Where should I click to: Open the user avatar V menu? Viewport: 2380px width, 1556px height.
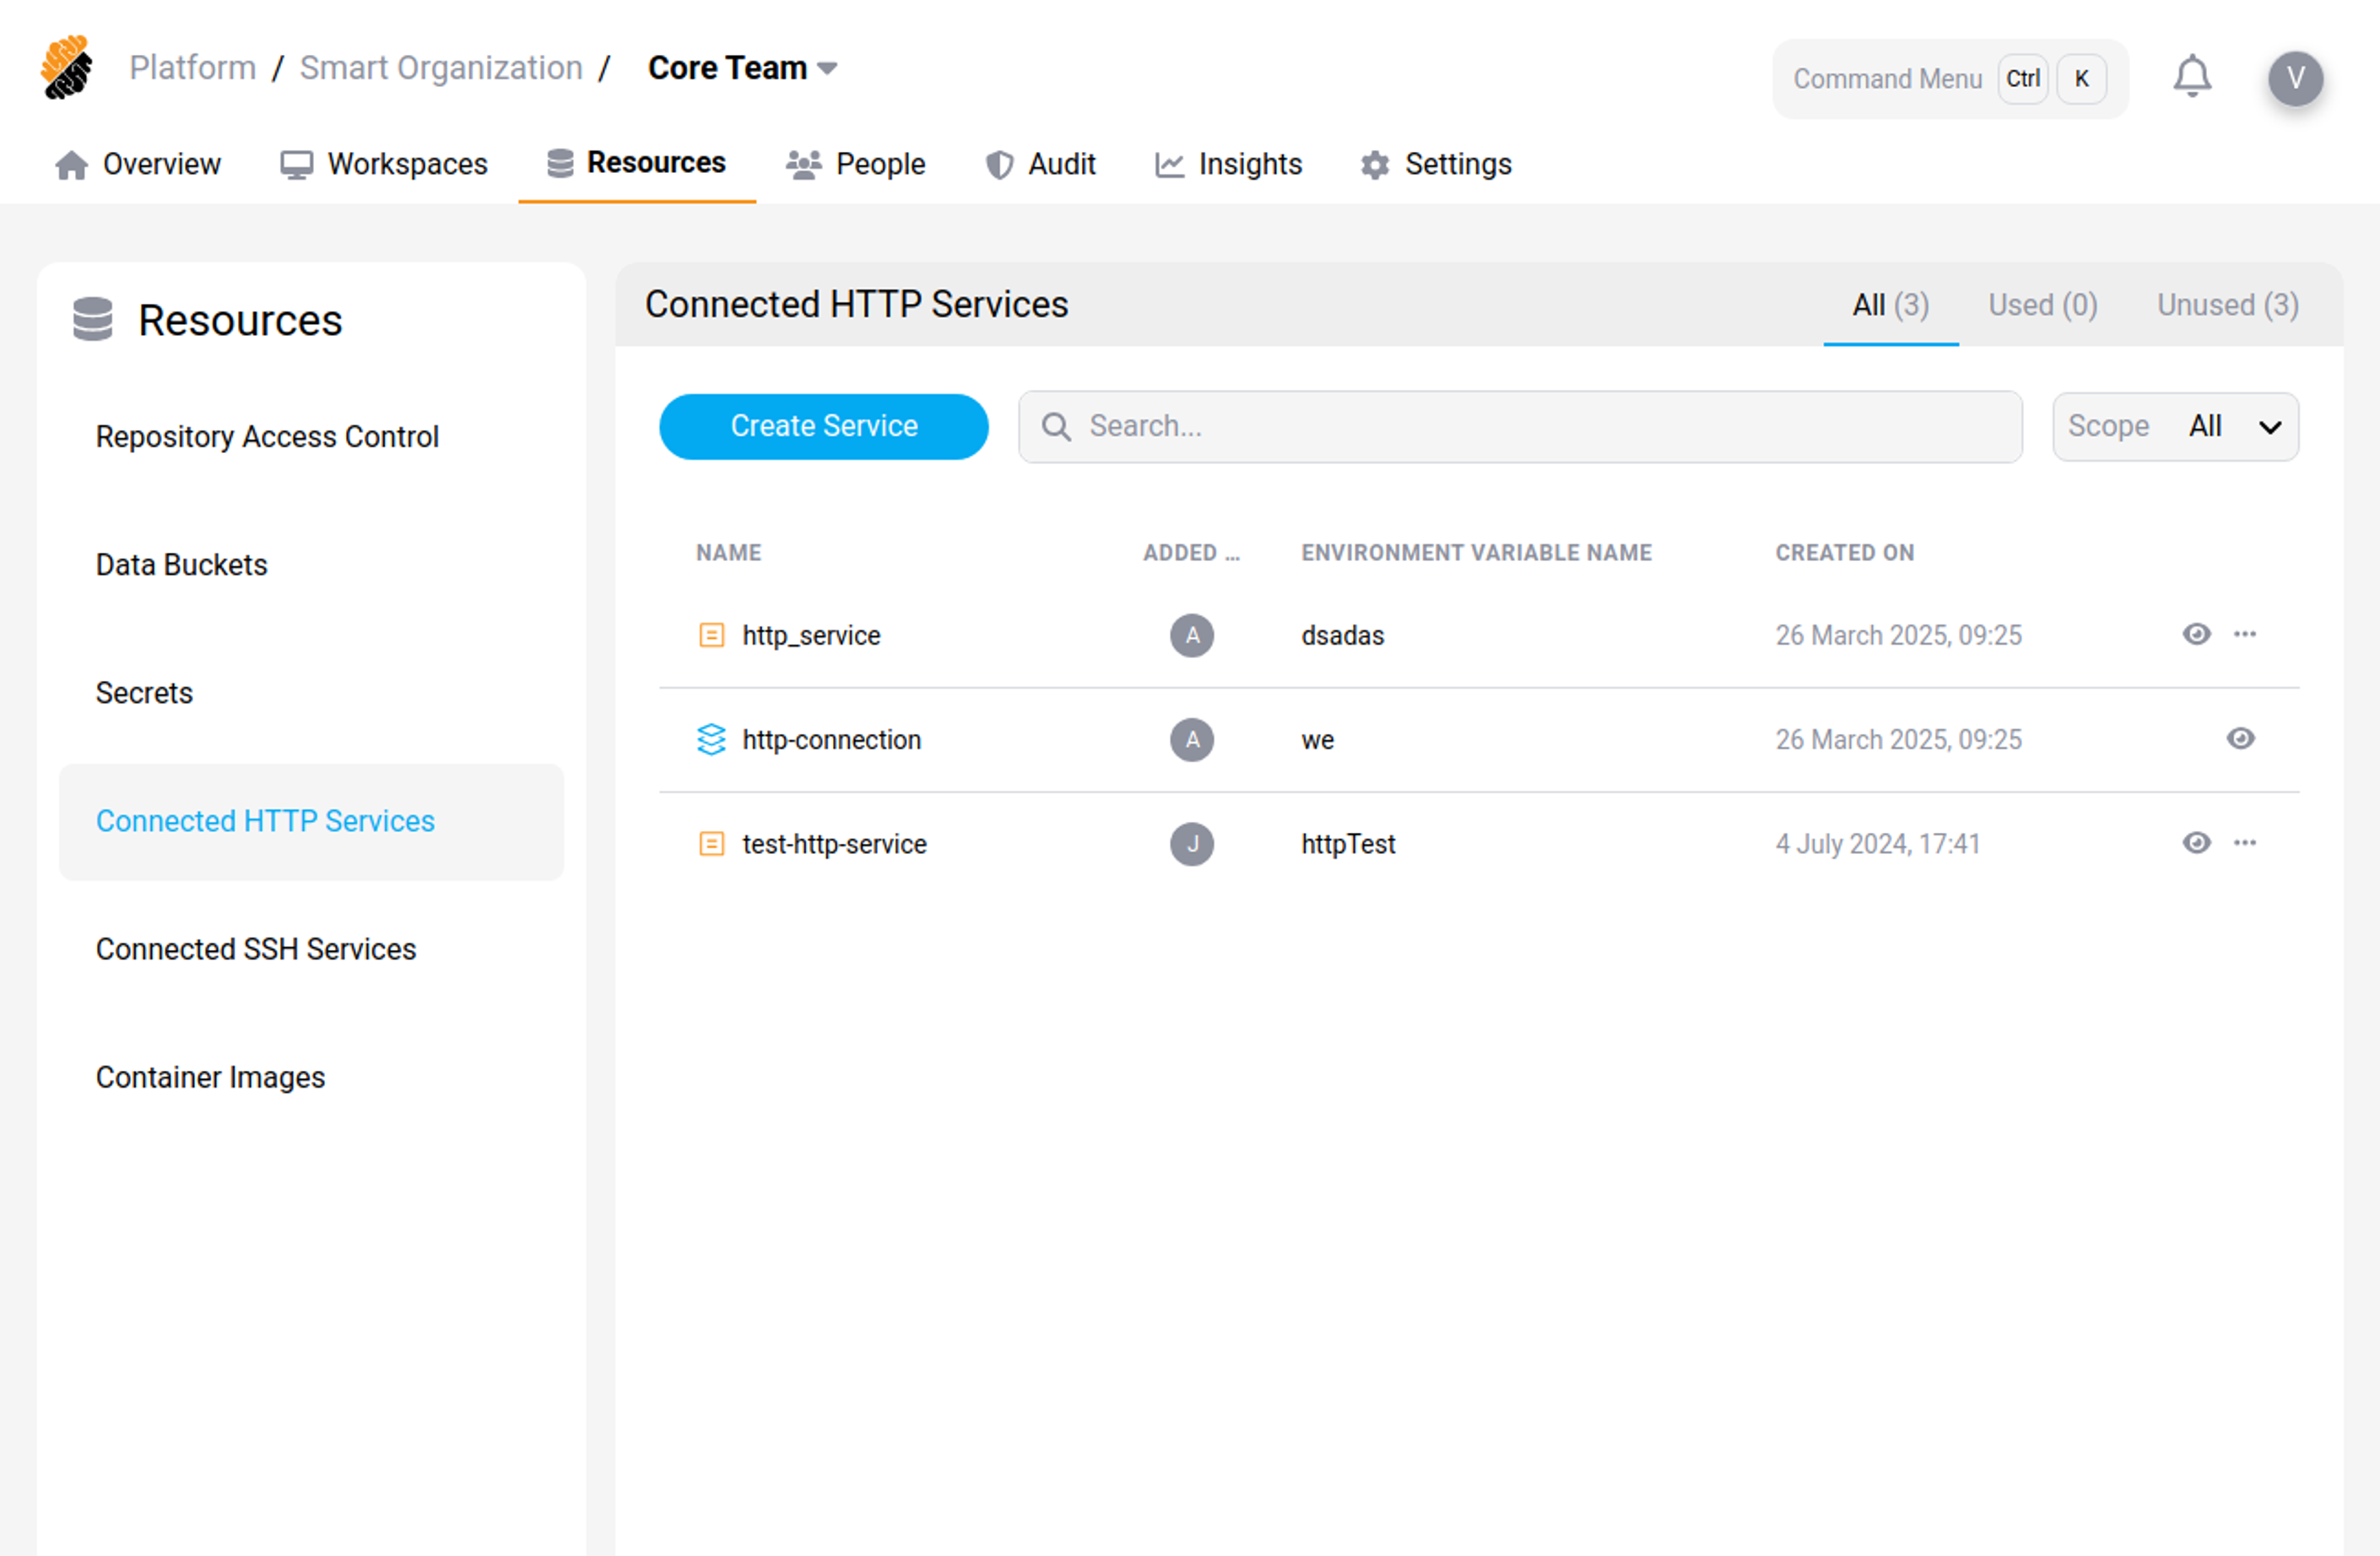click(x=2294, y=78)
